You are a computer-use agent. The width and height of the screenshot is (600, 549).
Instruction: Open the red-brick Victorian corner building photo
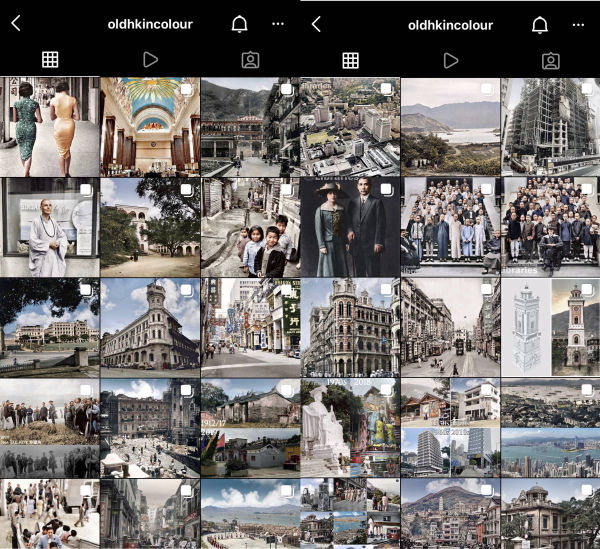pos(350,328)
